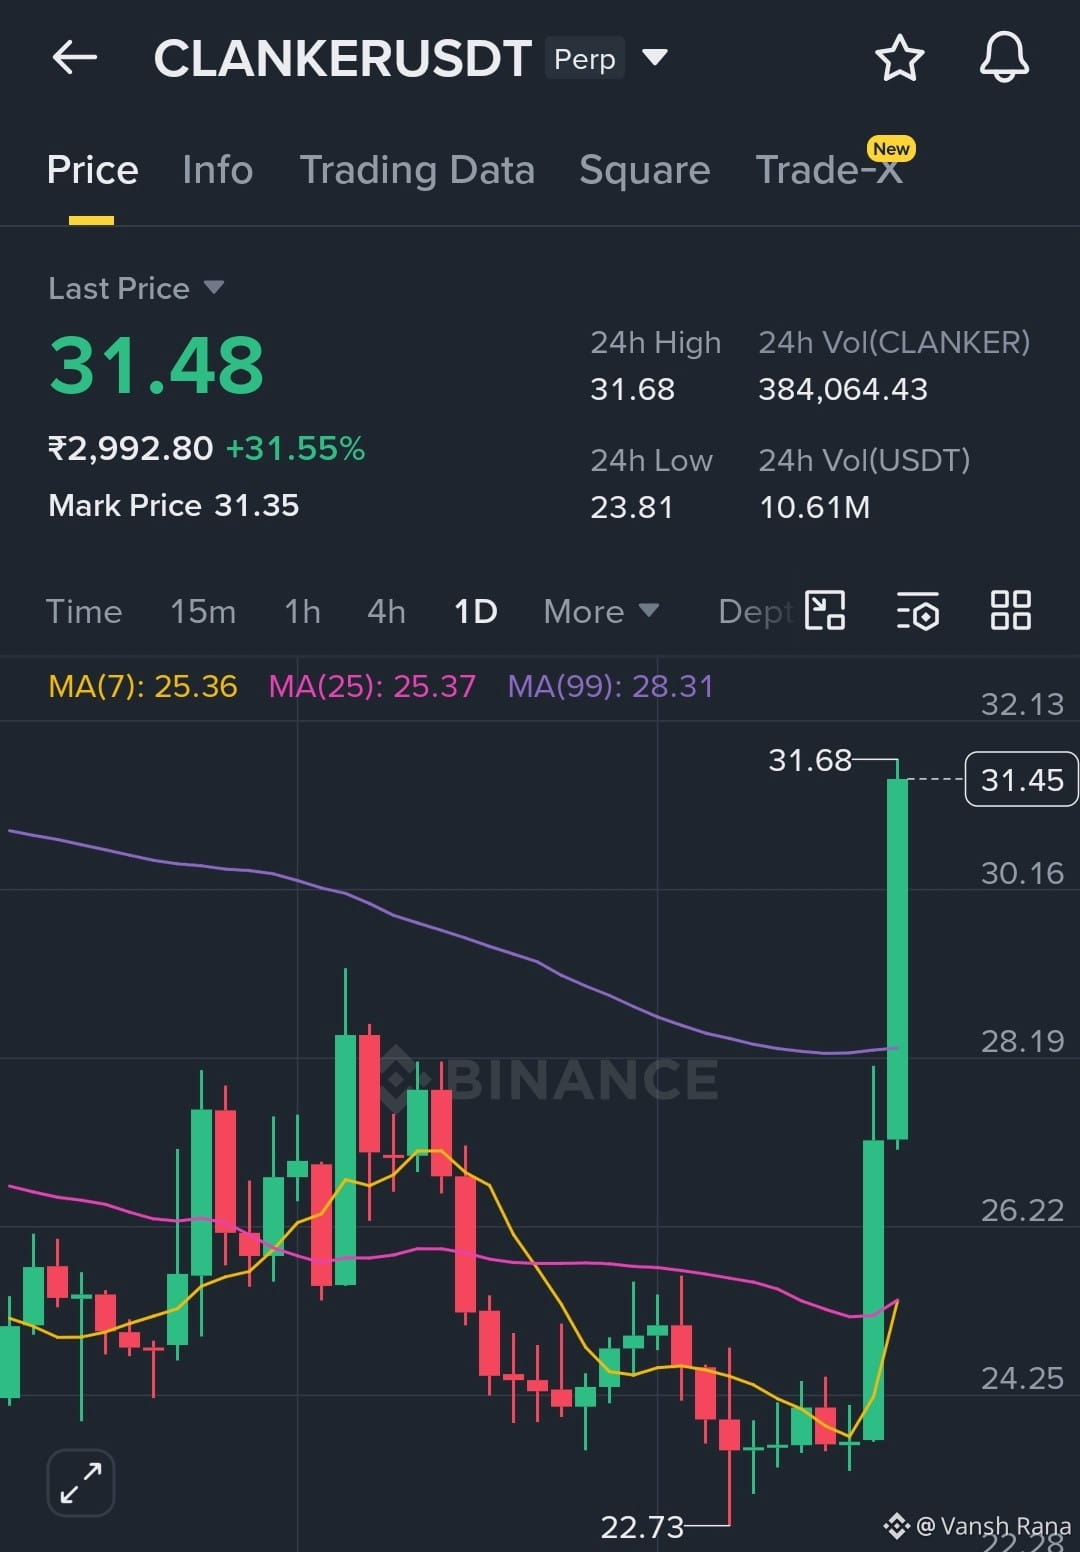Tap the 26.22 price axis label
The width and height of the screenshot is (1080, 1552).
click(1022, 1210)
